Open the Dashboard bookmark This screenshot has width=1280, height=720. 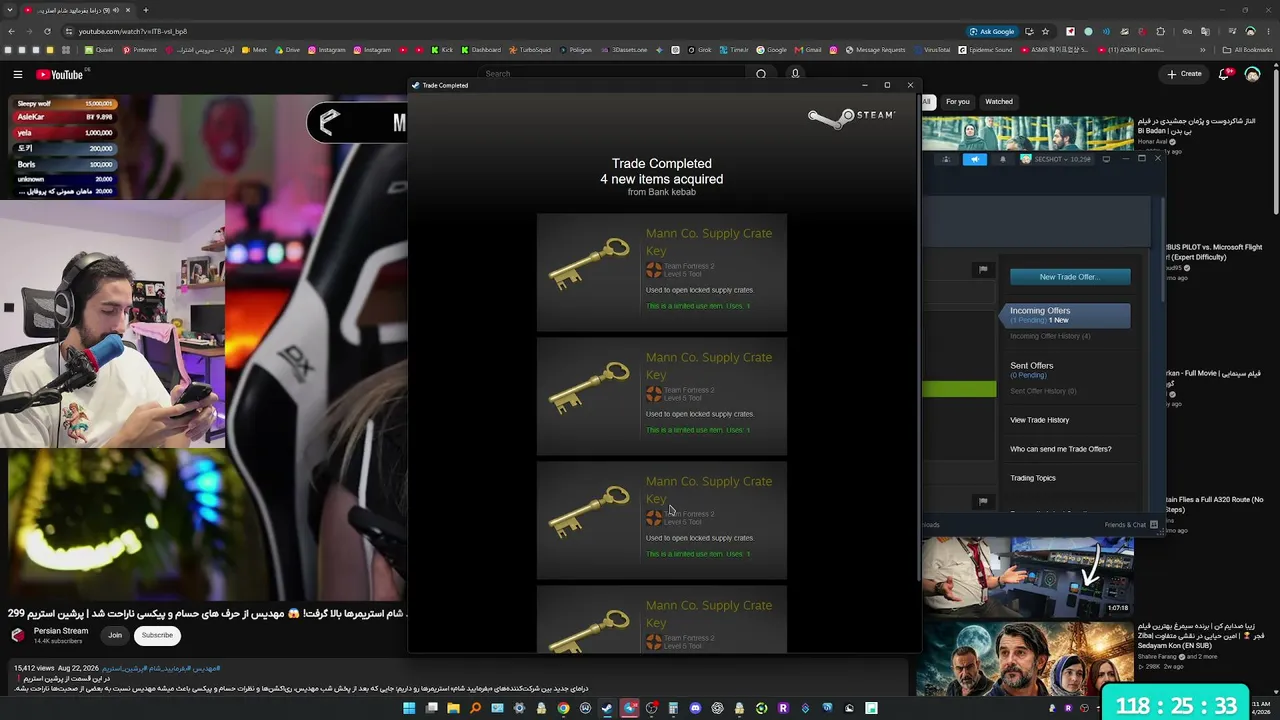point(481,50)
